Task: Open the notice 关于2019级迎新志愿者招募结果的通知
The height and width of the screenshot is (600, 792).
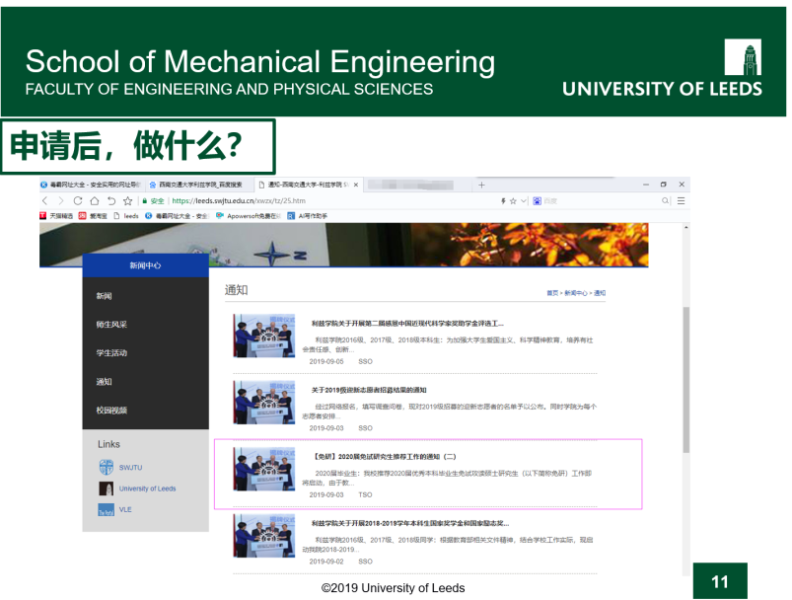Action: pos(369,390)
